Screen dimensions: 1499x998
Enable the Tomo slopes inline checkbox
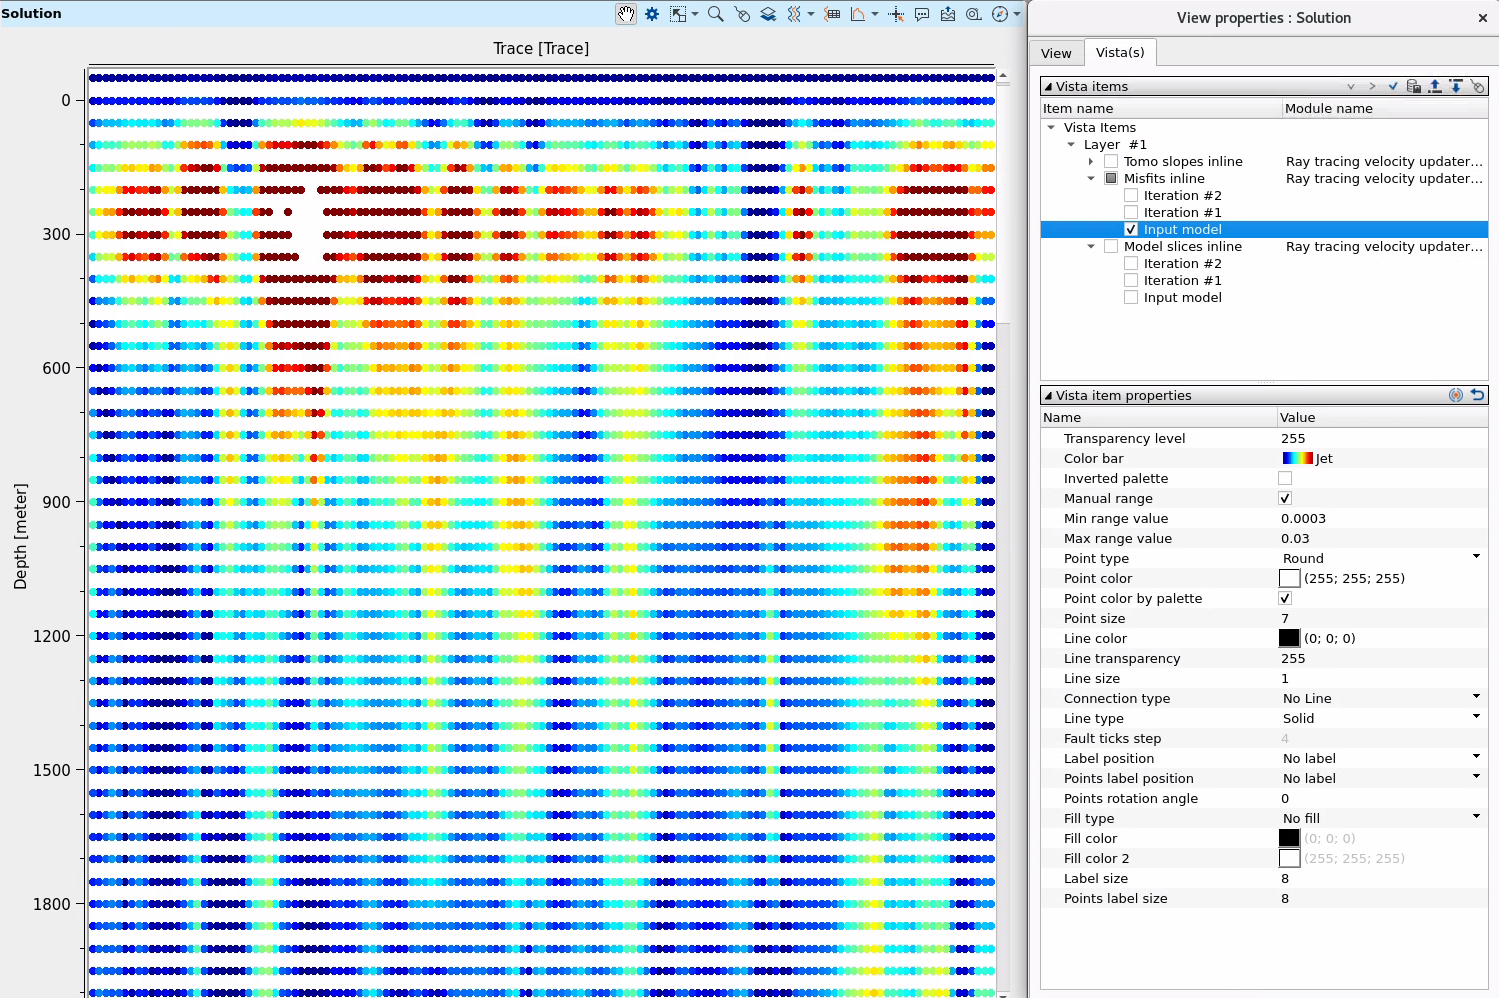pos(1111,161)
